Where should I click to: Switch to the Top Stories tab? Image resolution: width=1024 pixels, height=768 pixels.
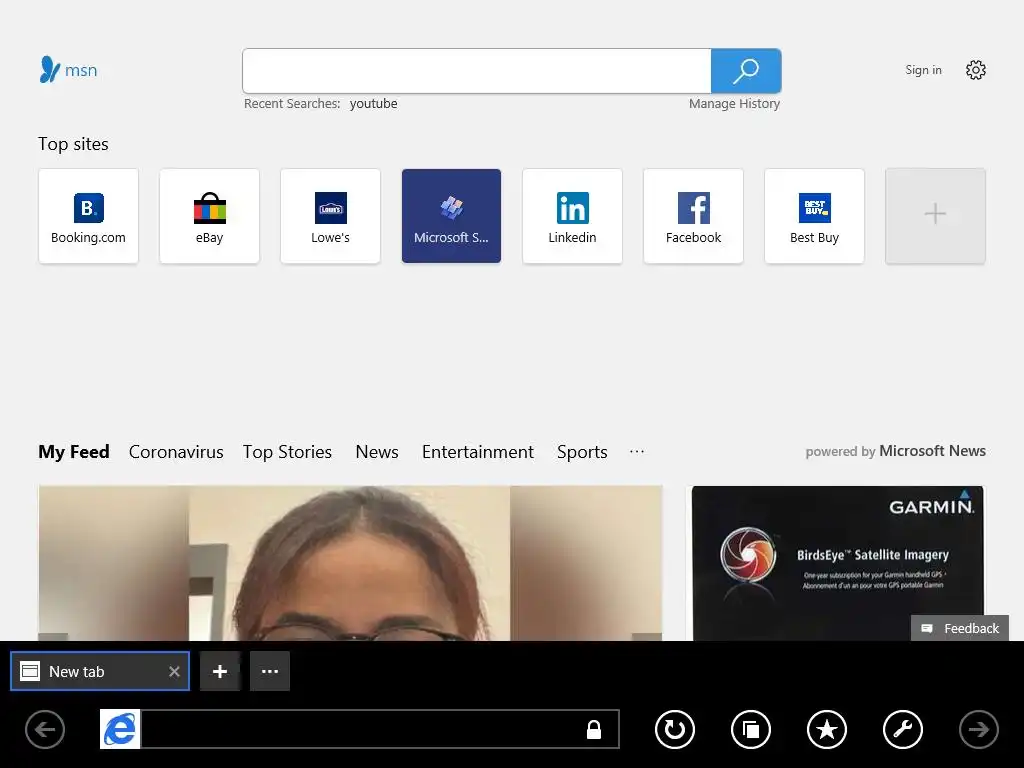[x=287, y=452]
